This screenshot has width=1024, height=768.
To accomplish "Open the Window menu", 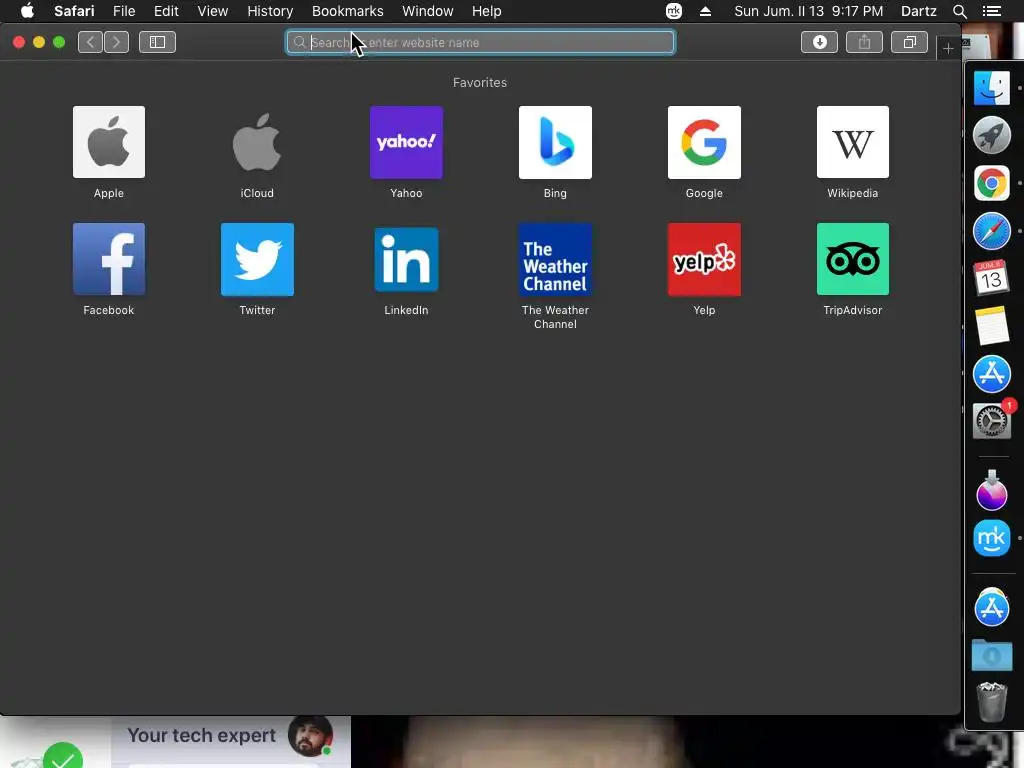I will coord(428,11).
